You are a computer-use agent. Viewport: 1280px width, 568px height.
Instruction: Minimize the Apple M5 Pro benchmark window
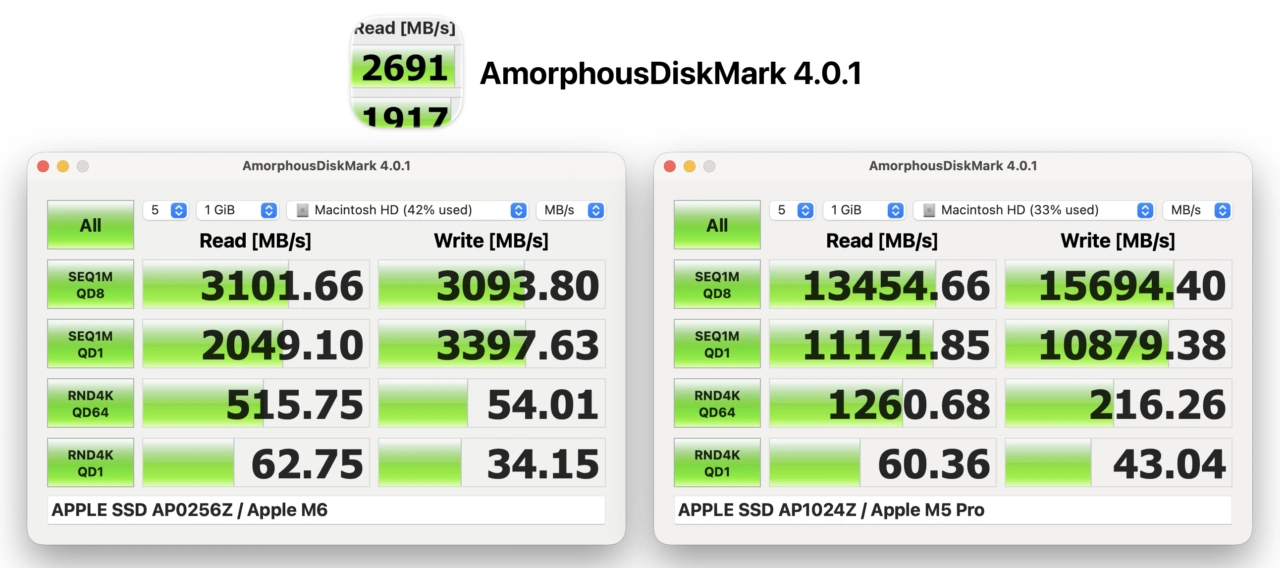pos(690,166)
